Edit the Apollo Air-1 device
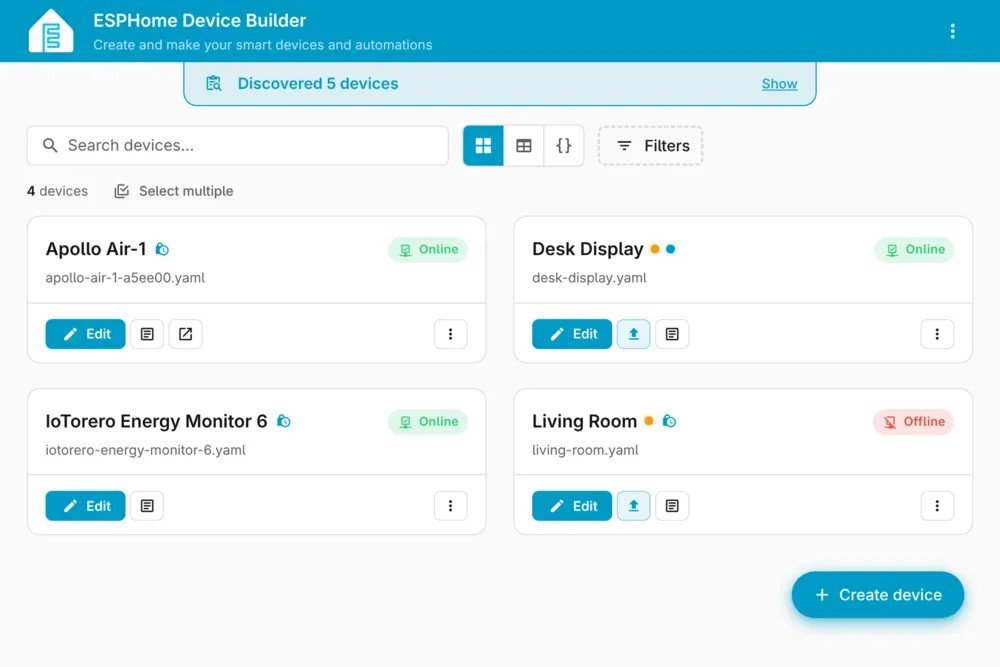Screen dimensions: 1000x667 (x=85, y=334)
